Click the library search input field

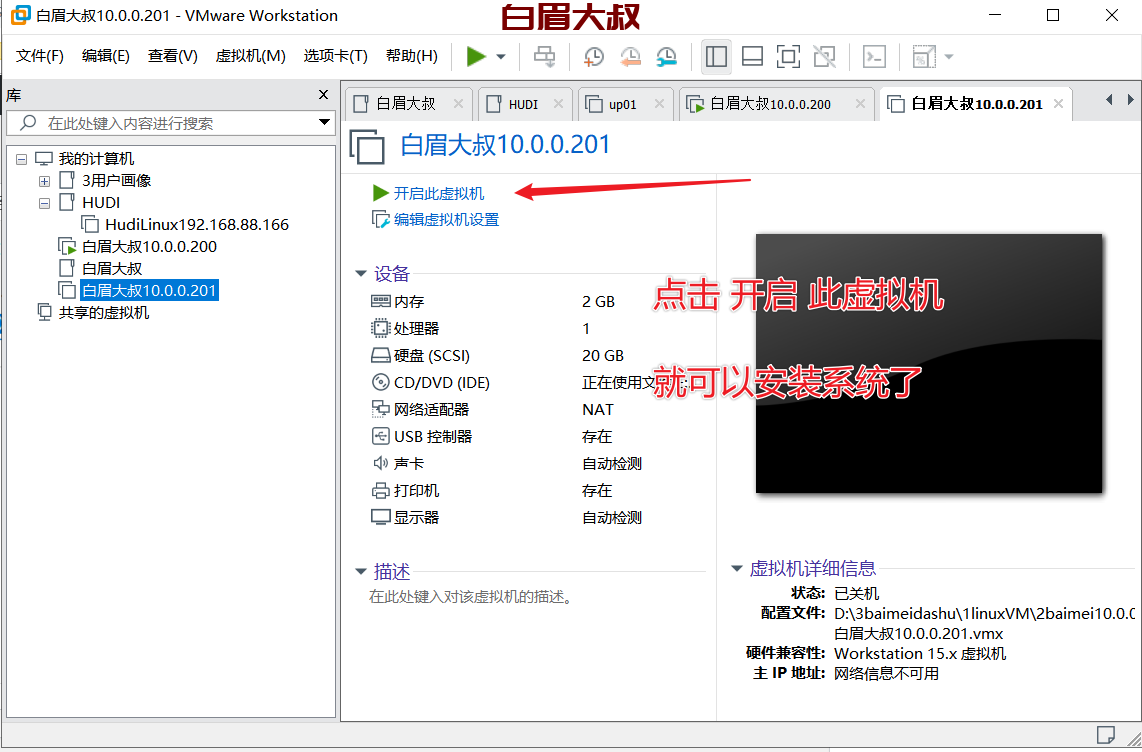click(x=171, y=123)
